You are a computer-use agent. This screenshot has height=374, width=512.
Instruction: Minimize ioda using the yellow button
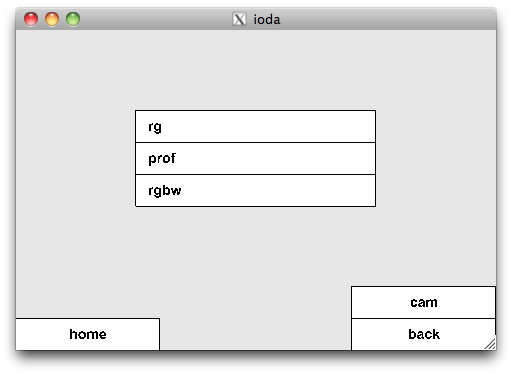[52, 19]
